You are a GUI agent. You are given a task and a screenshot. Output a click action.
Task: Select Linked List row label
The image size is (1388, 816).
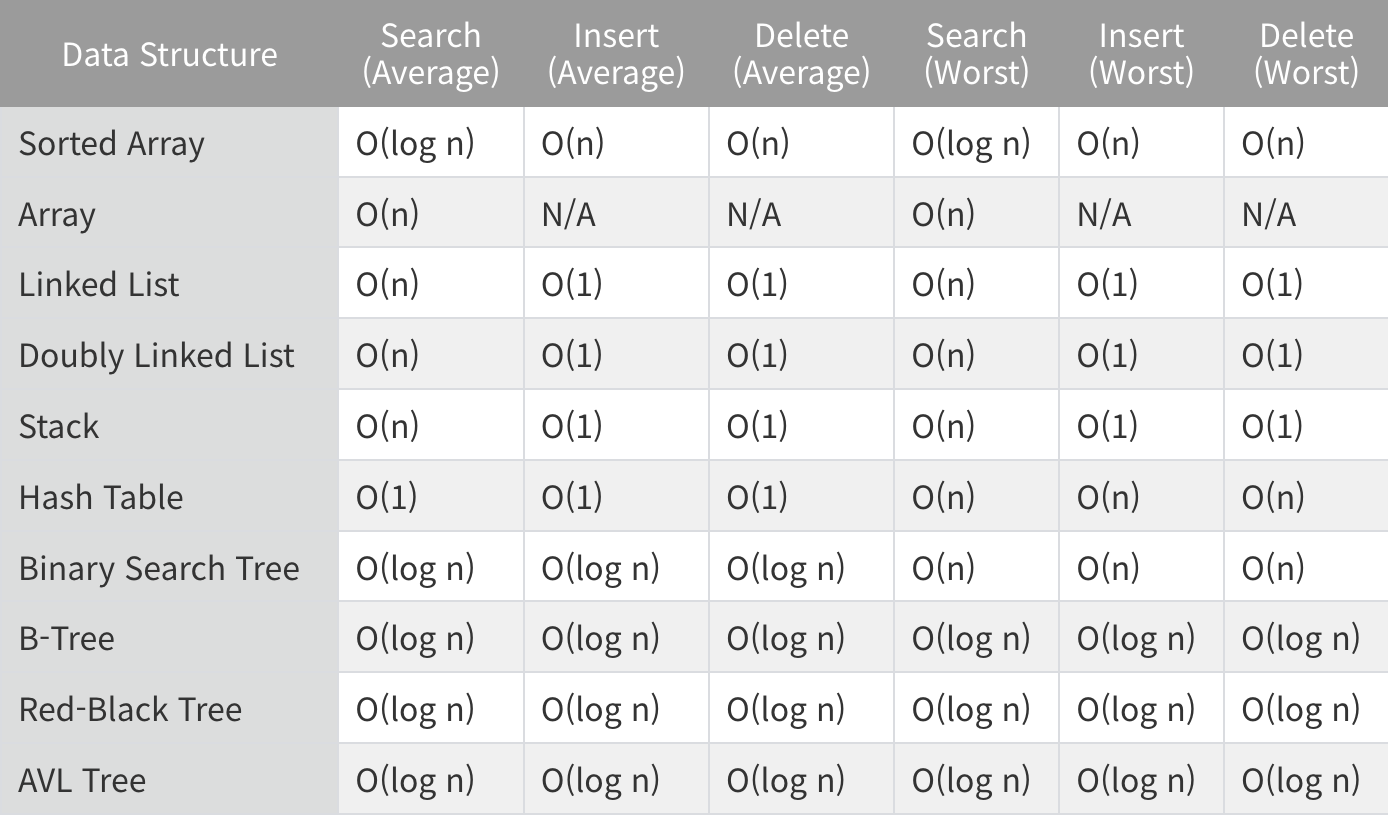click(x=99, y=285)
